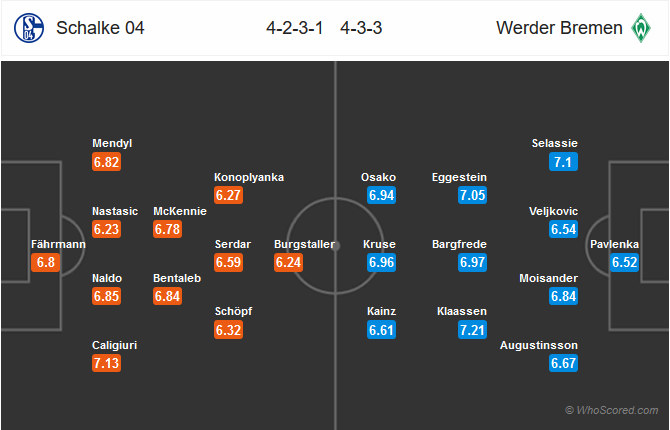
Task: Open the WhoScored.com watermark link
Action: click(611, 410)
